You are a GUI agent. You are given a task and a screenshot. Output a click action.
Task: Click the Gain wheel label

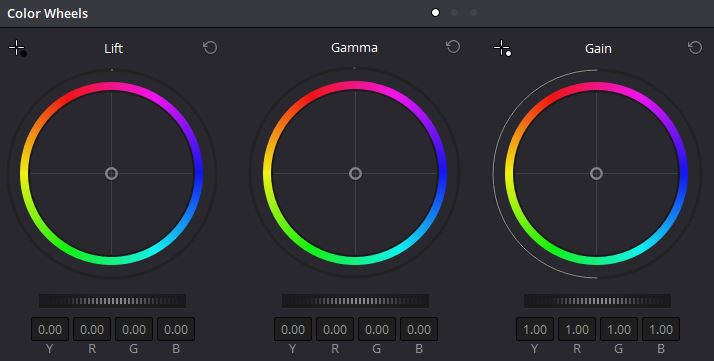(598, 48)
